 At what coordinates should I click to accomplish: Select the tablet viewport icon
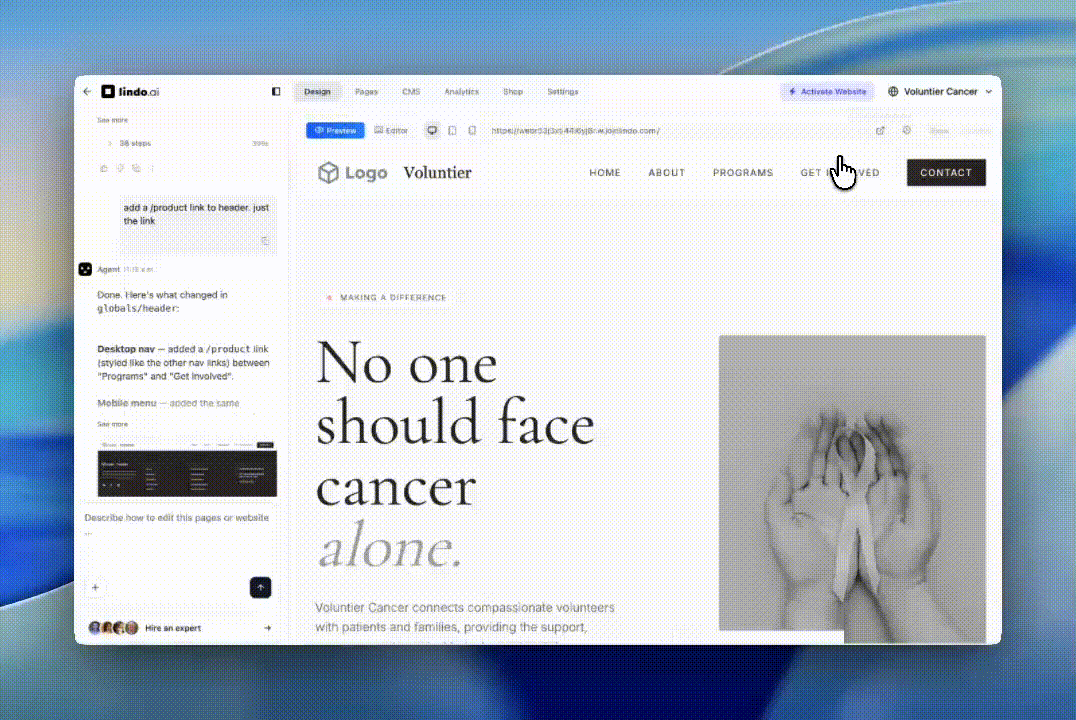tap(452, 130)
